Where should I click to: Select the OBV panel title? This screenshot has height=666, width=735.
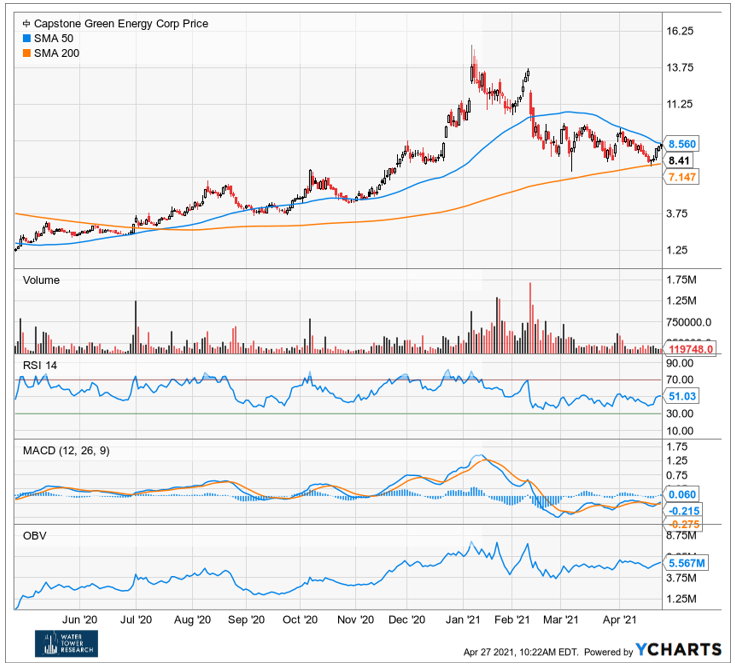pyautogui.click(x=35, y=536)
